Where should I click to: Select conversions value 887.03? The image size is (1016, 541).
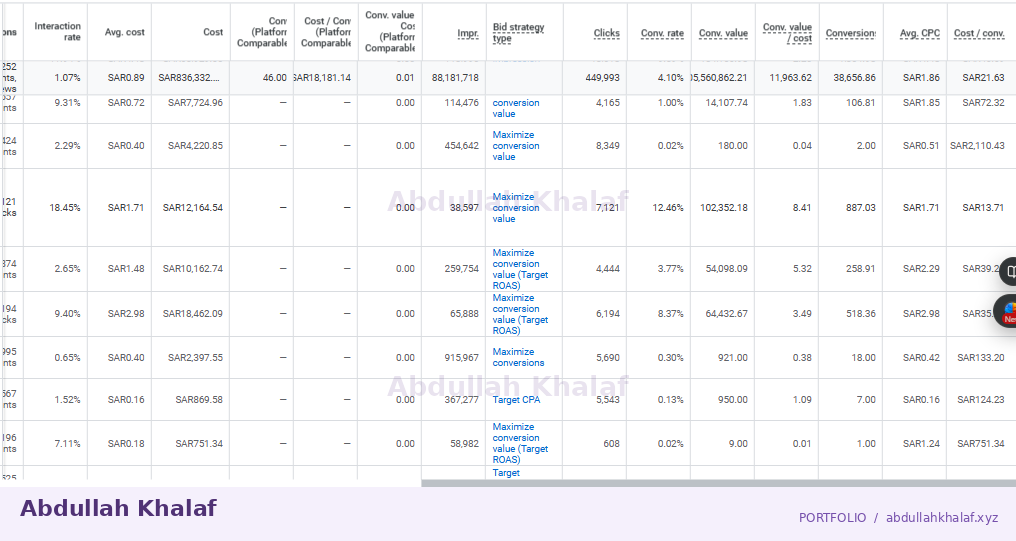click(x=860, y=208)
